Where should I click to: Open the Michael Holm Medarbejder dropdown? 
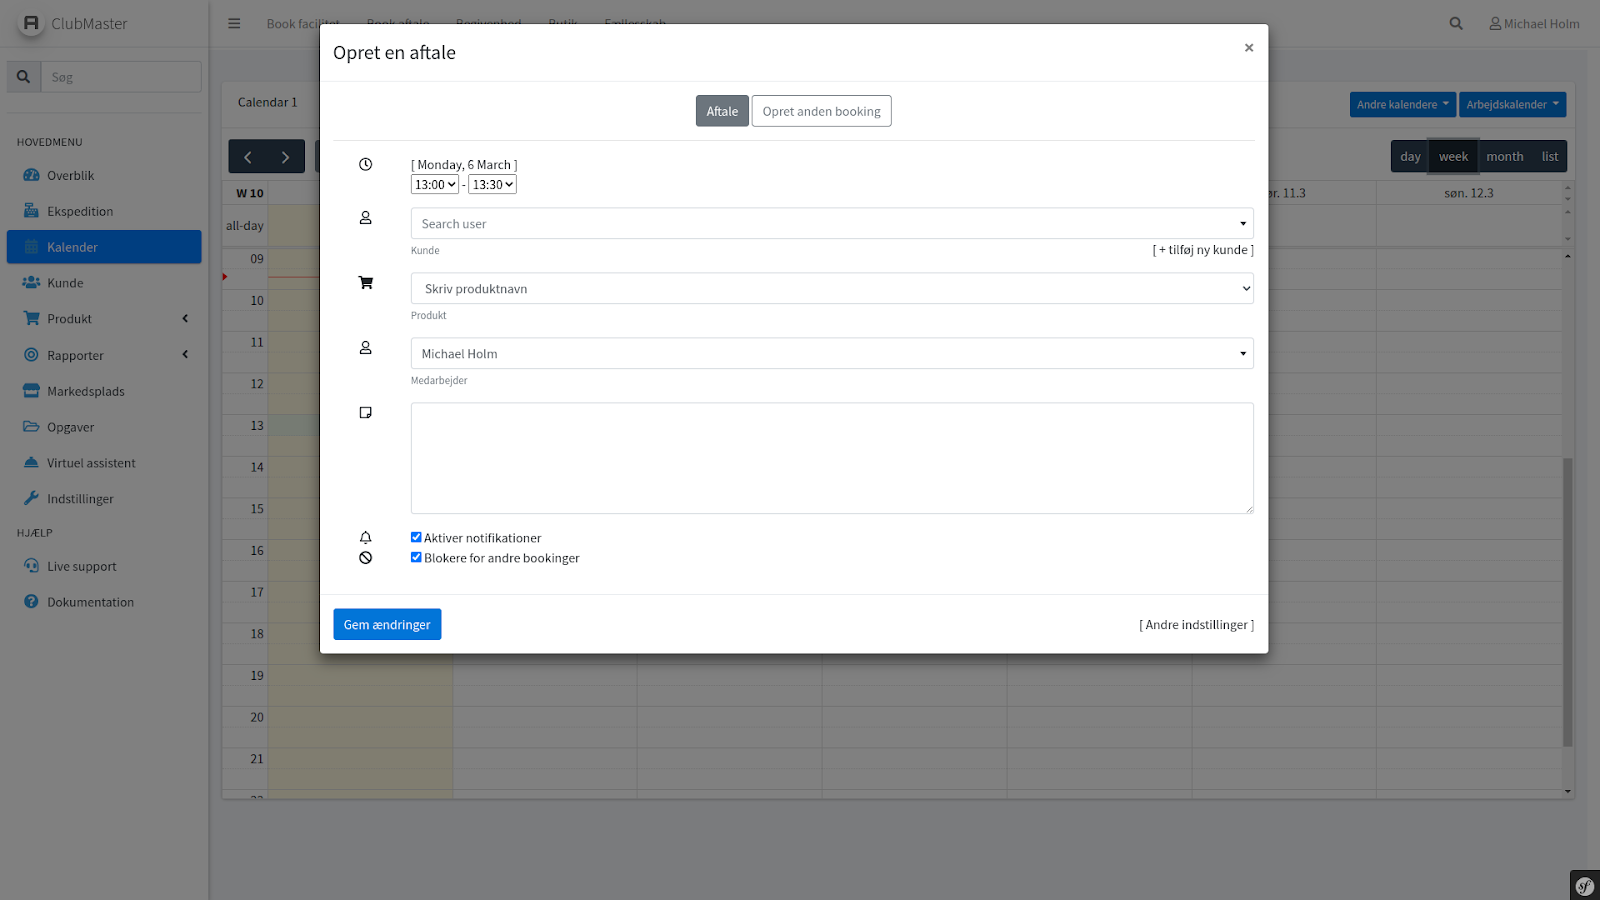click(x=831, y=354)
